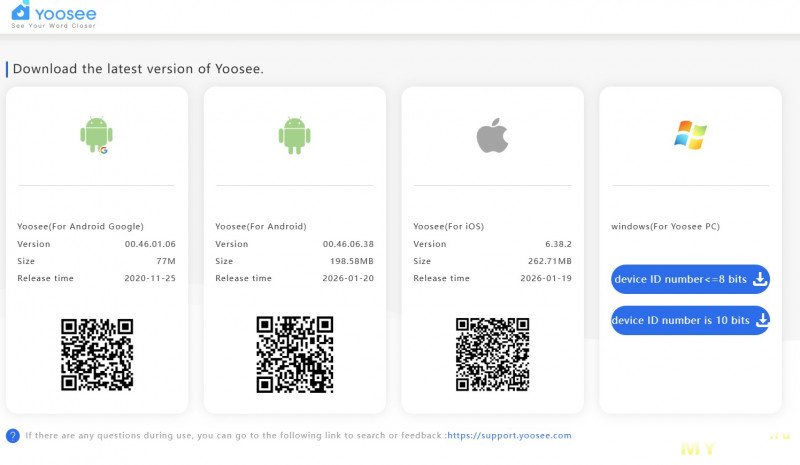Click the Apple iOS logo icon
The height and width of the screenshot is (465, 800).
coord(492,135)
